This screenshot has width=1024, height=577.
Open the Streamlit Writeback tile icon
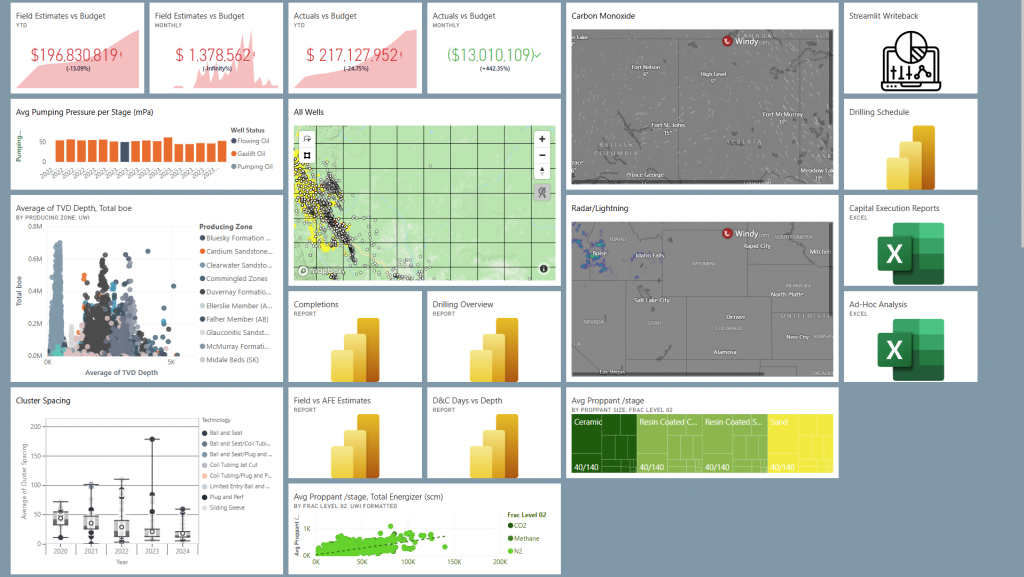coord(909,59)
